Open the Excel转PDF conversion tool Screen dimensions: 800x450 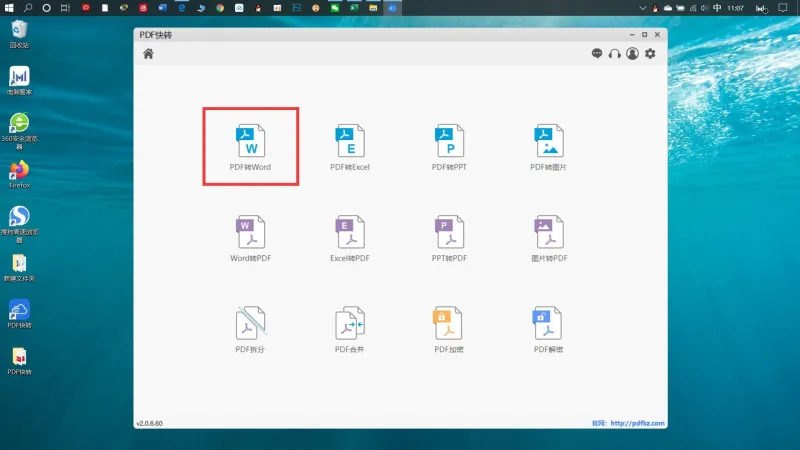click(350, 238)
